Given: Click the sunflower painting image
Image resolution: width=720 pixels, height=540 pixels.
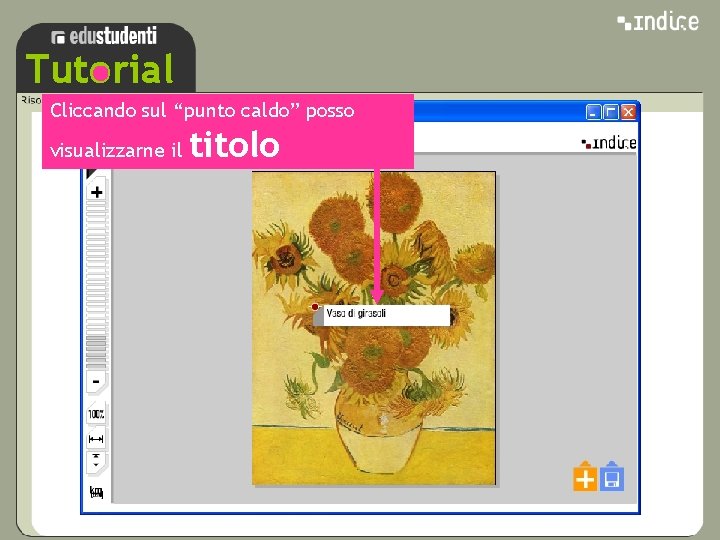Looking at the screenshot, I should click(374, 328).
